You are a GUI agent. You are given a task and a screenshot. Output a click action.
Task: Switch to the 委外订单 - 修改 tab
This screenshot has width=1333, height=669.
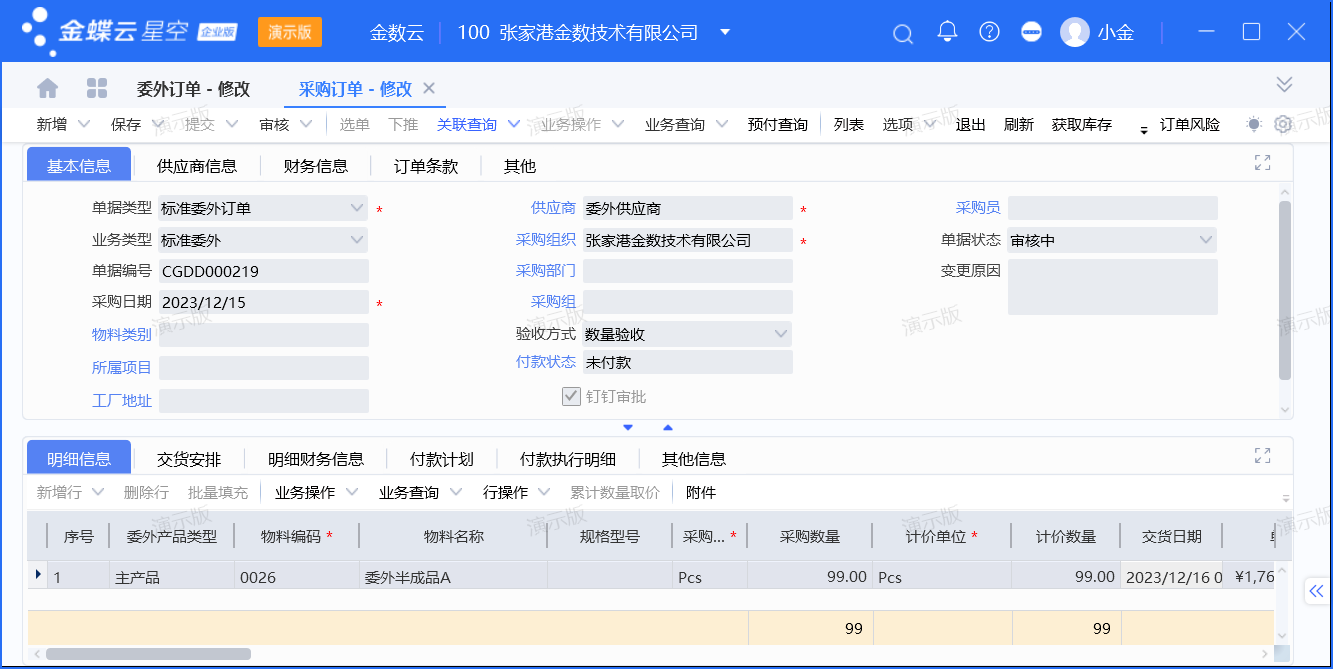click(x=193, y=89)
